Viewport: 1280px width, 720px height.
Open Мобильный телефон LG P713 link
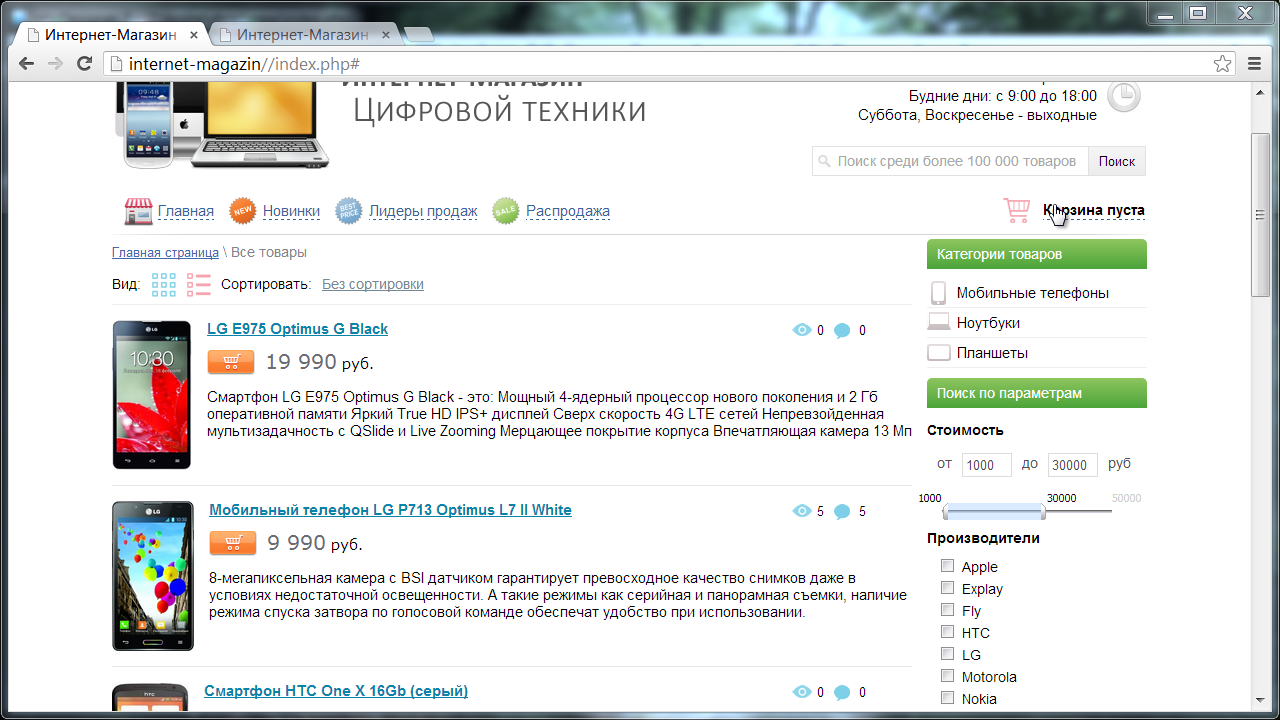390,510
